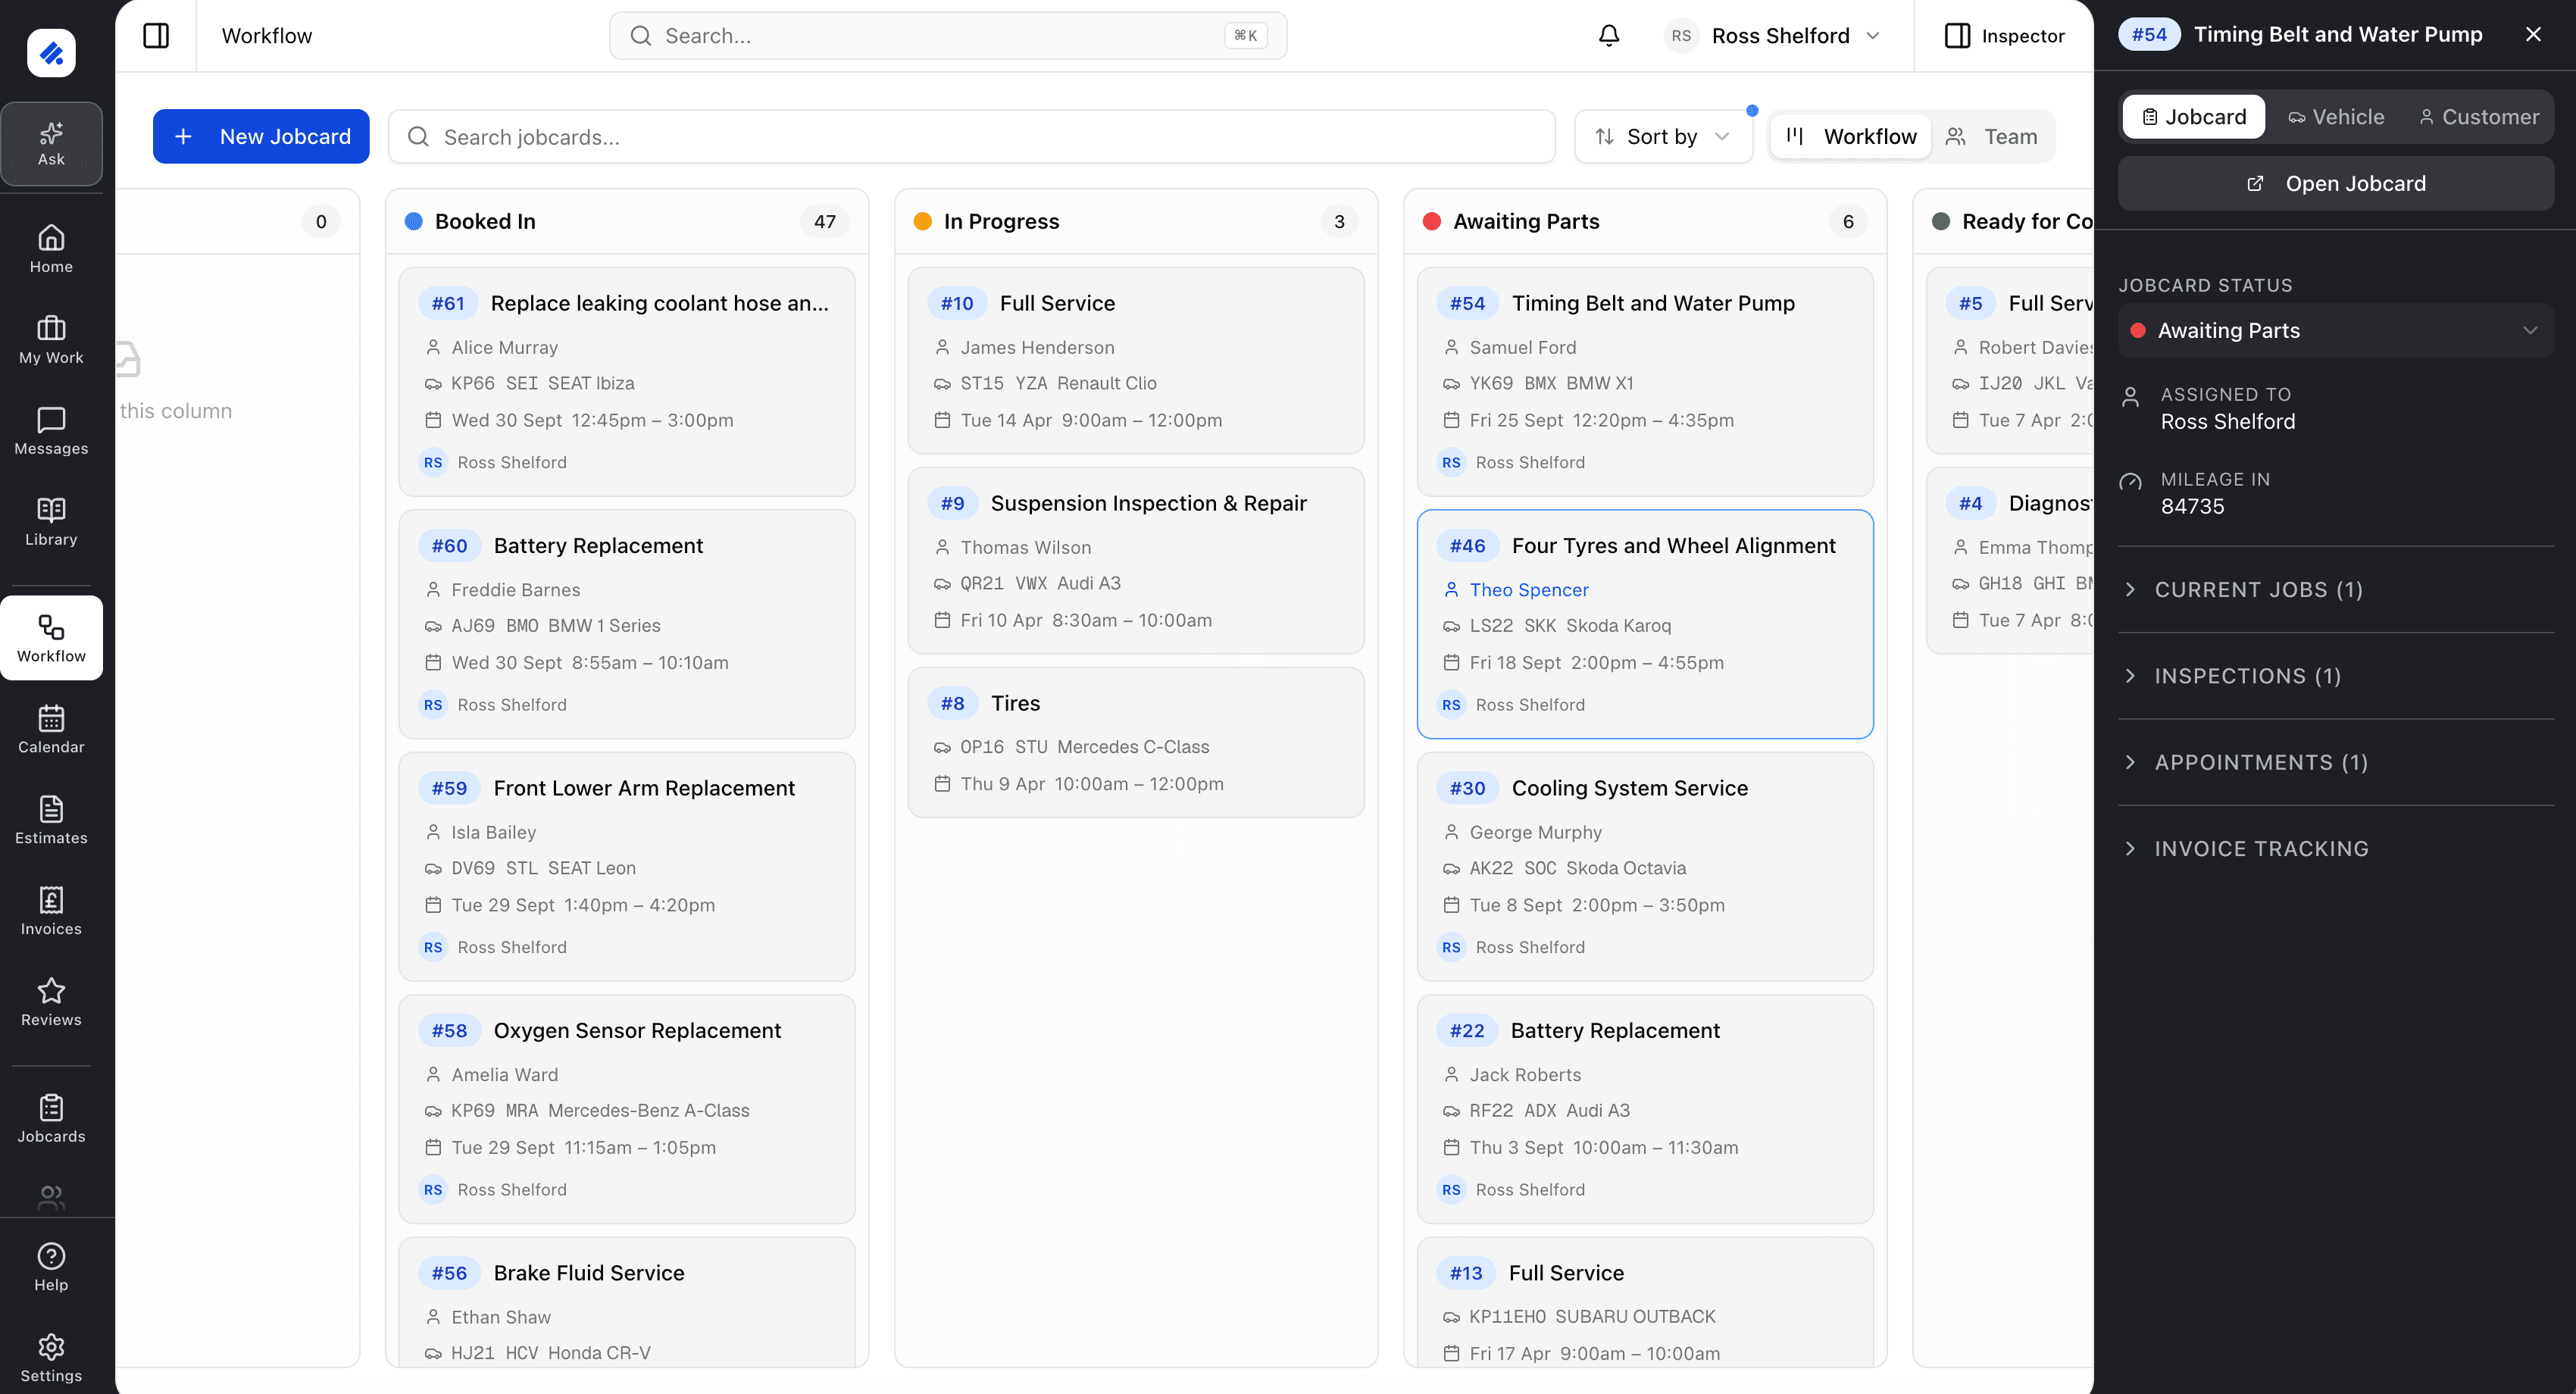Select the Jobcard tab in inspector
The image size is (2576, 1394).
2194,117
